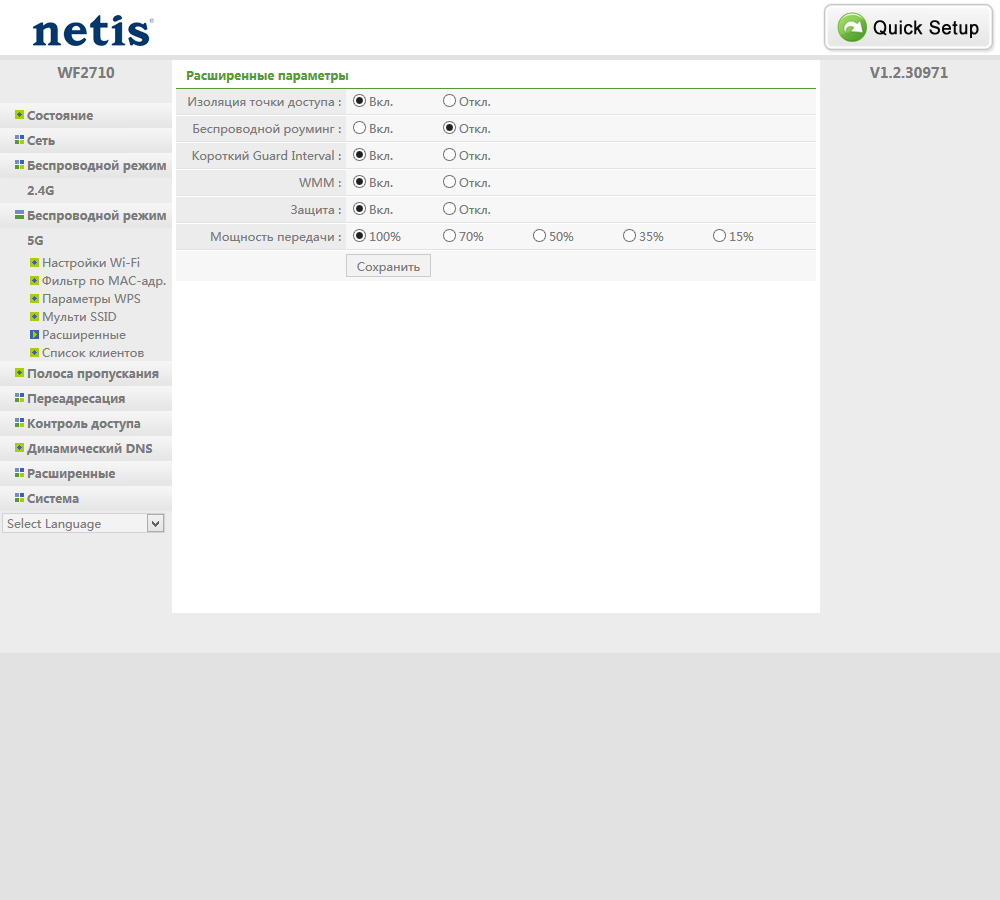Click the bullet icon beside Параметры WPS
This screenshot has width=1000, height=900.
[x=34, y=298]
